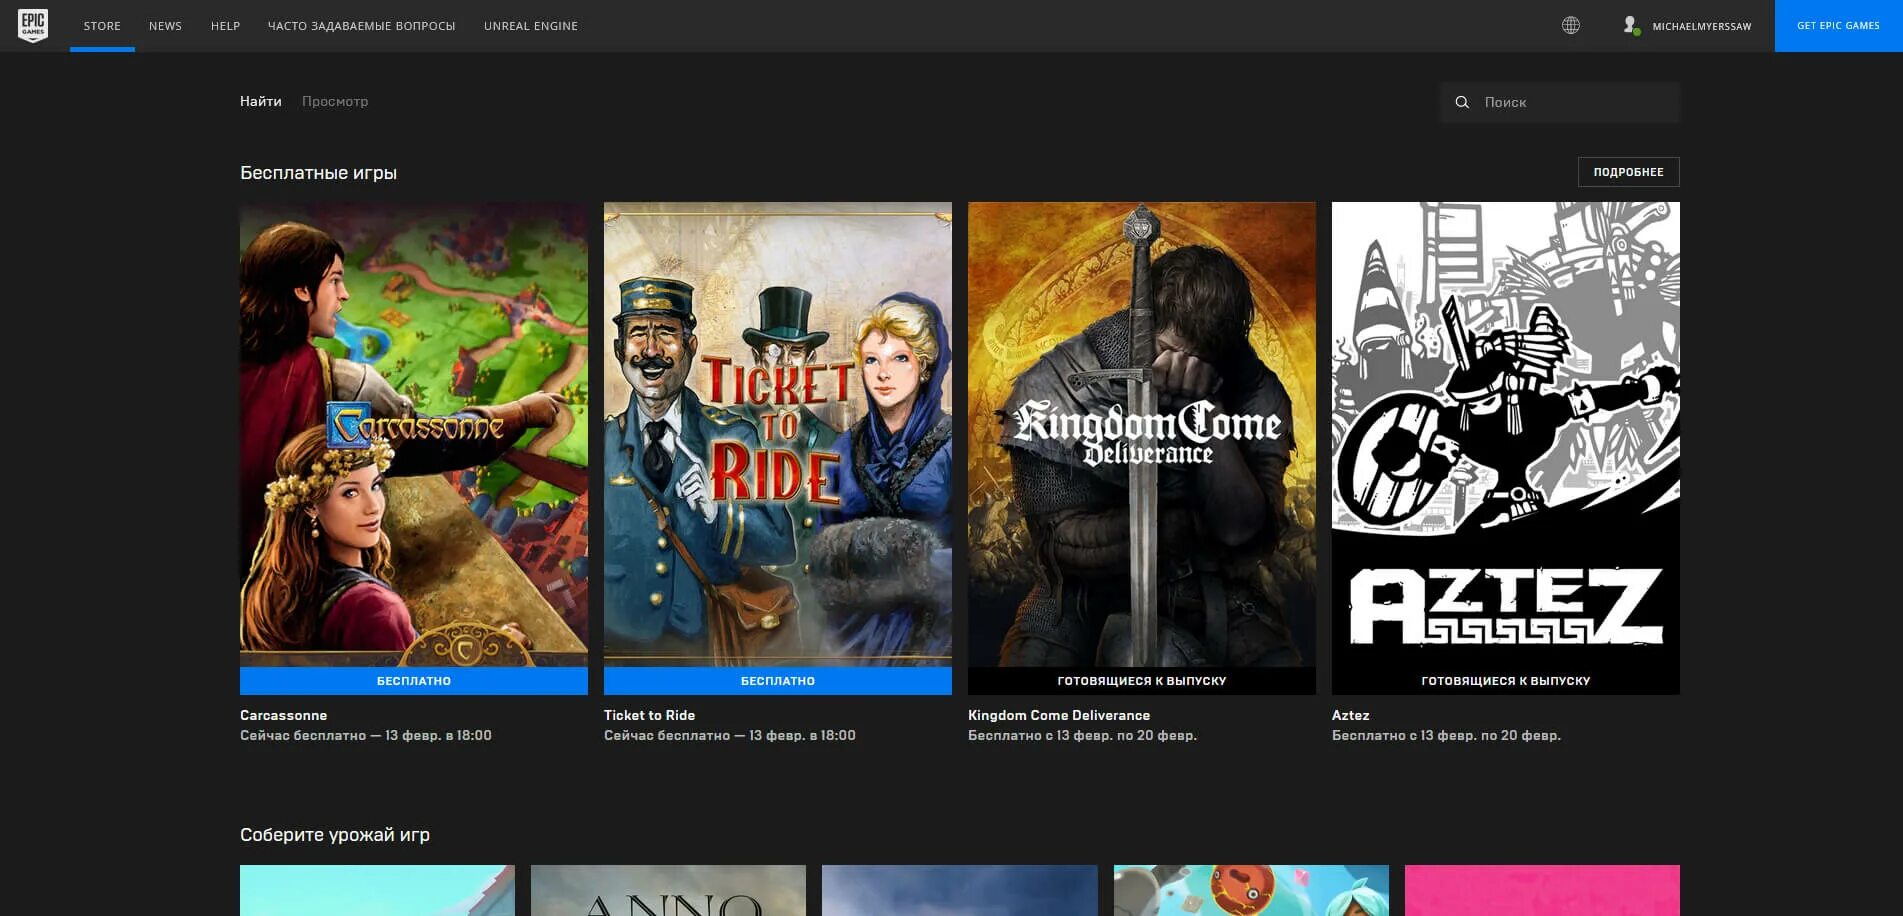1903x916 pixels.
Task: Open the language globe selector
Action: tap(1571, 26)
